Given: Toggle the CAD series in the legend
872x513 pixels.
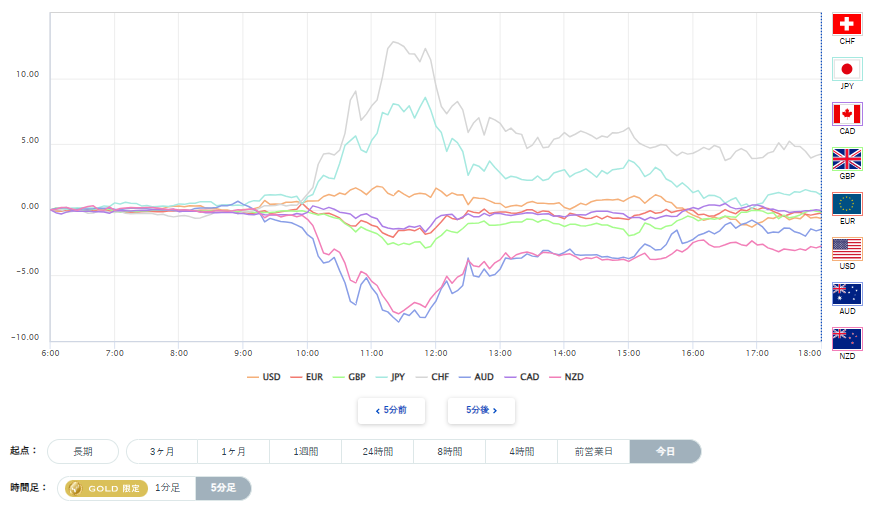Looking at the screenshot, I should [522, 377].
